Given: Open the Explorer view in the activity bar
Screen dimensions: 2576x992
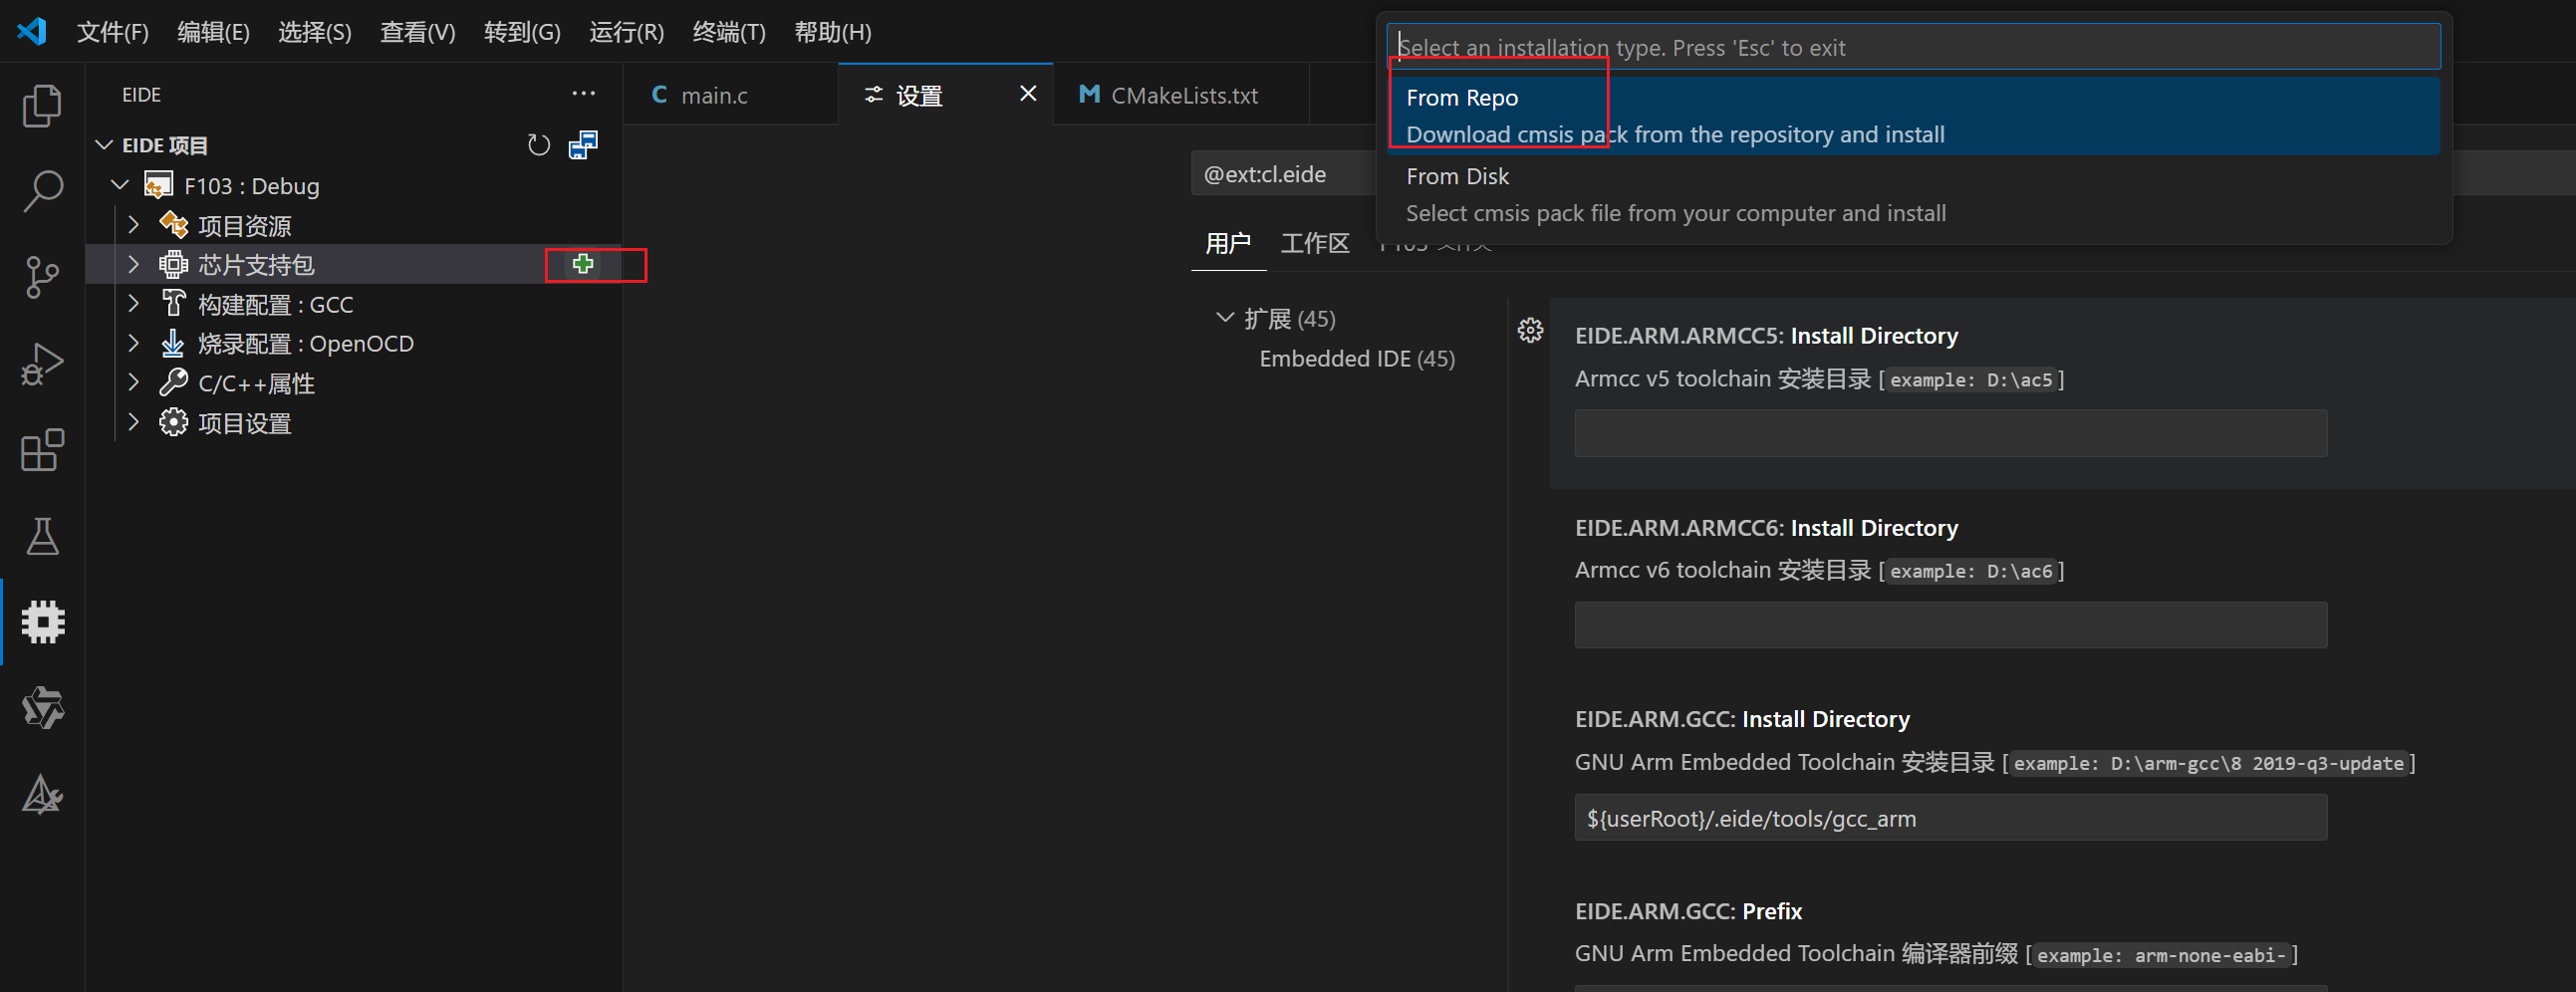Looking at the screenshot, I should pyautogui.click(x=42, y=106).
